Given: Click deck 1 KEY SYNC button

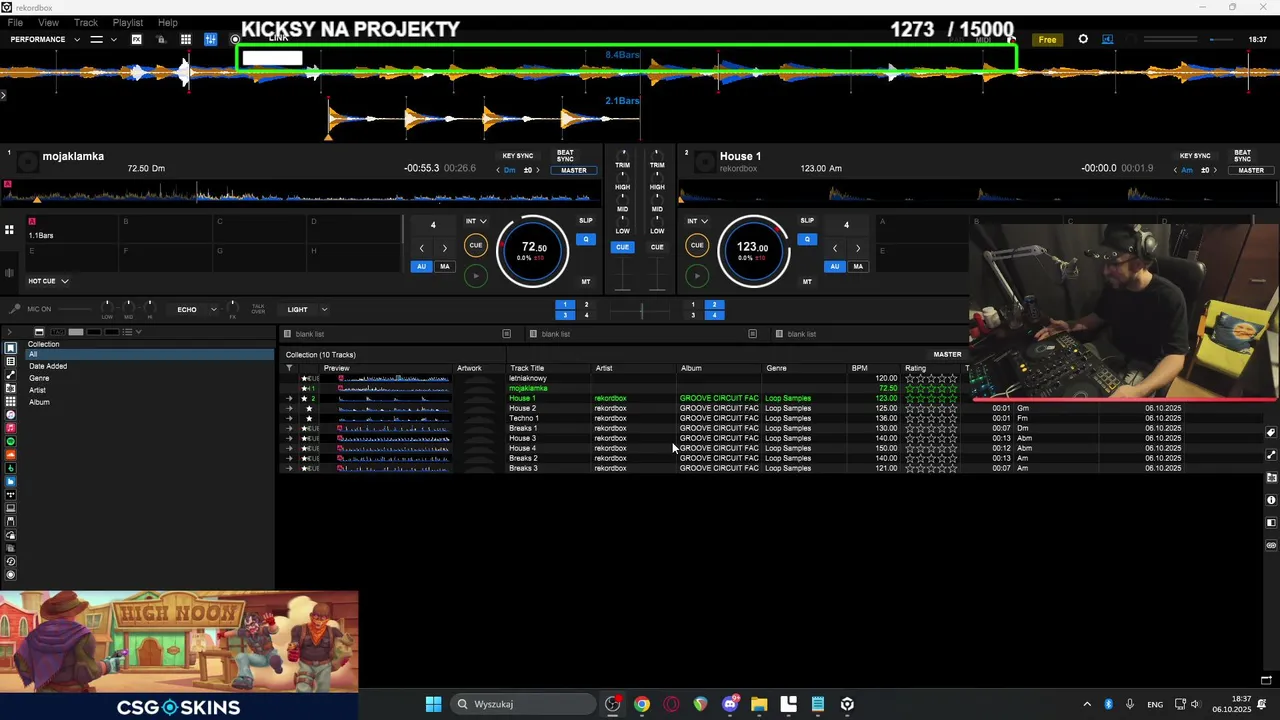Looking at the screenshot, I should tap(518, 156).
